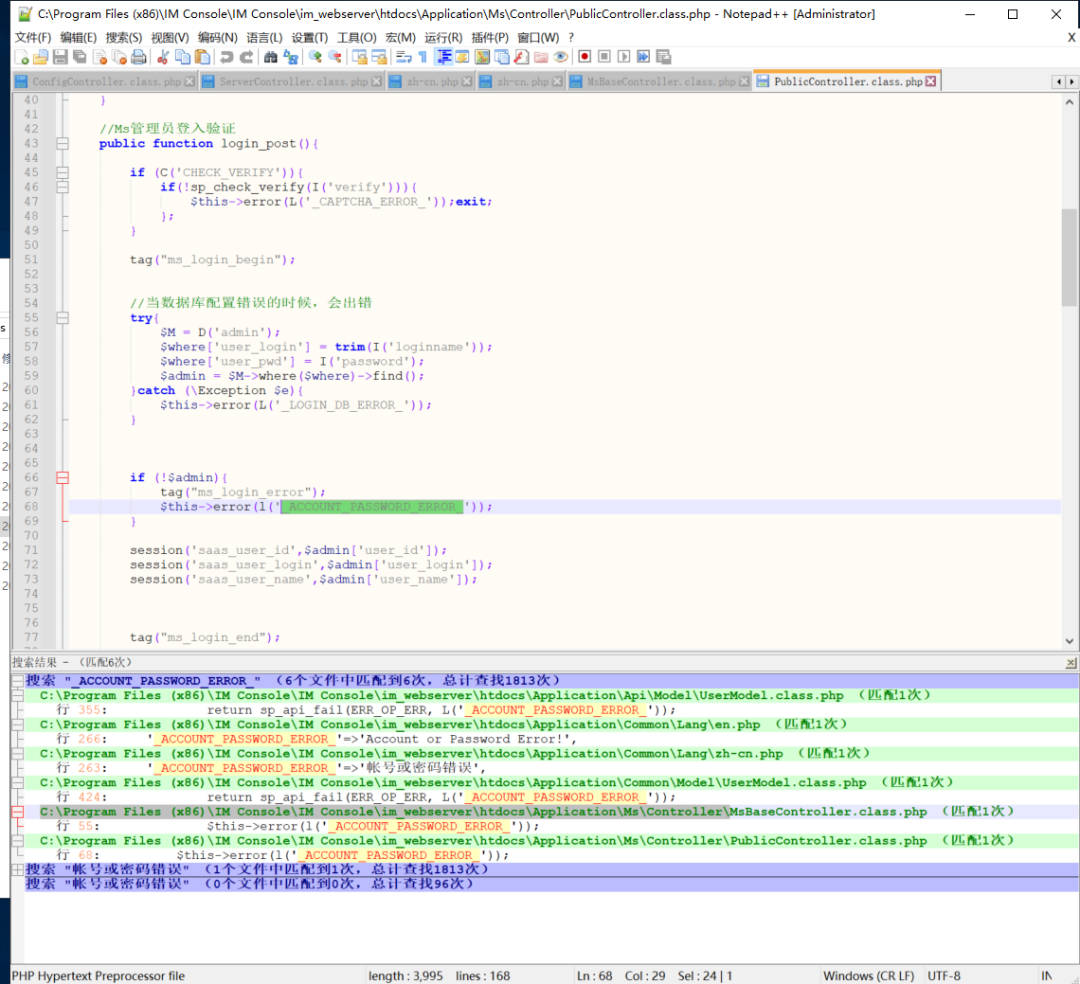
Task: Toggle word wrap in the toolbar
Action: tap(404, 57)
